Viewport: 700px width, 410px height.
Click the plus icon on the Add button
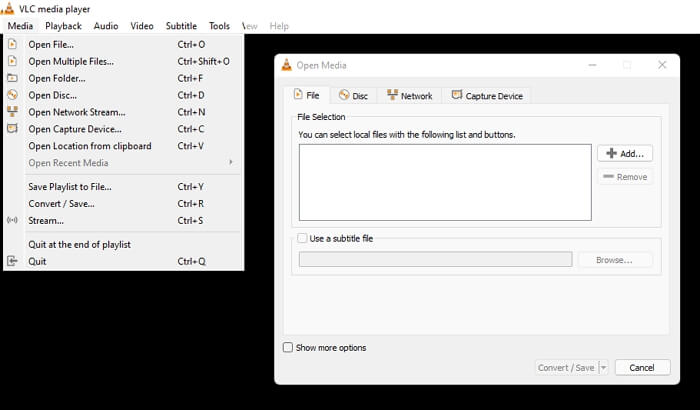coord(612,153)
